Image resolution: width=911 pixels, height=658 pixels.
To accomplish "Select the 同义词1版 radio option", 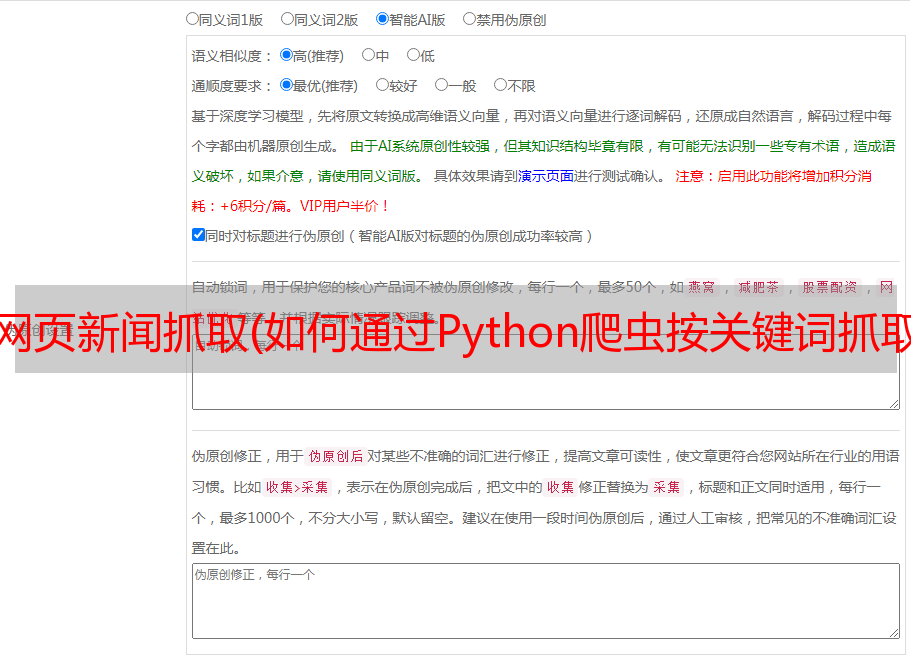I will point(192,19).
